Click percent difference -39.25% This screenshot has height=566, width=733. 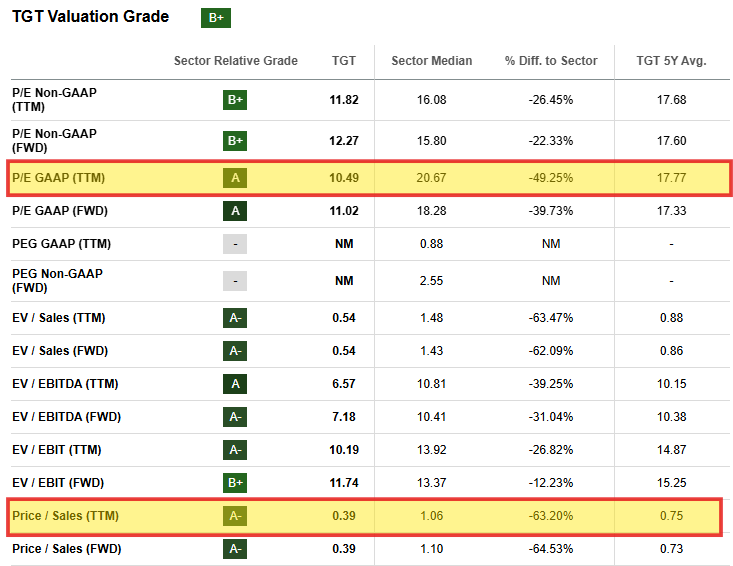coord(551,384)
